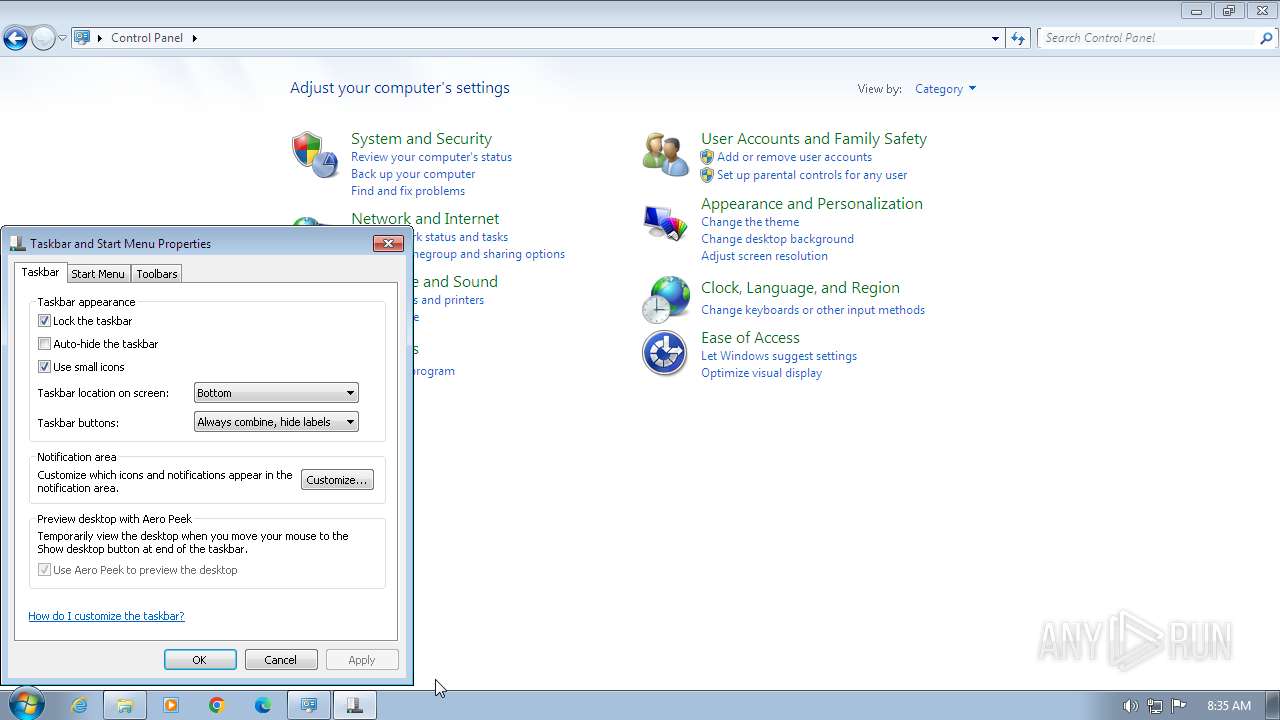1280x720 pixels.
Task: Open Windows Explorer folder on taskbar
Action: (x=125, y=705)
